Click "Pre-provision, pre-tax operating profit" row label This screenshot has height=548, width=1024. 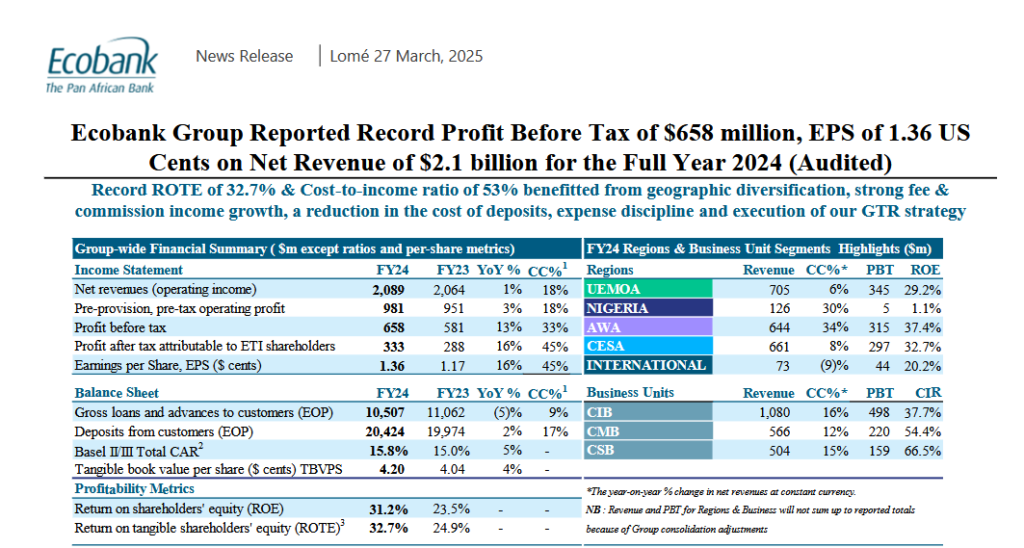coord(180,308)
